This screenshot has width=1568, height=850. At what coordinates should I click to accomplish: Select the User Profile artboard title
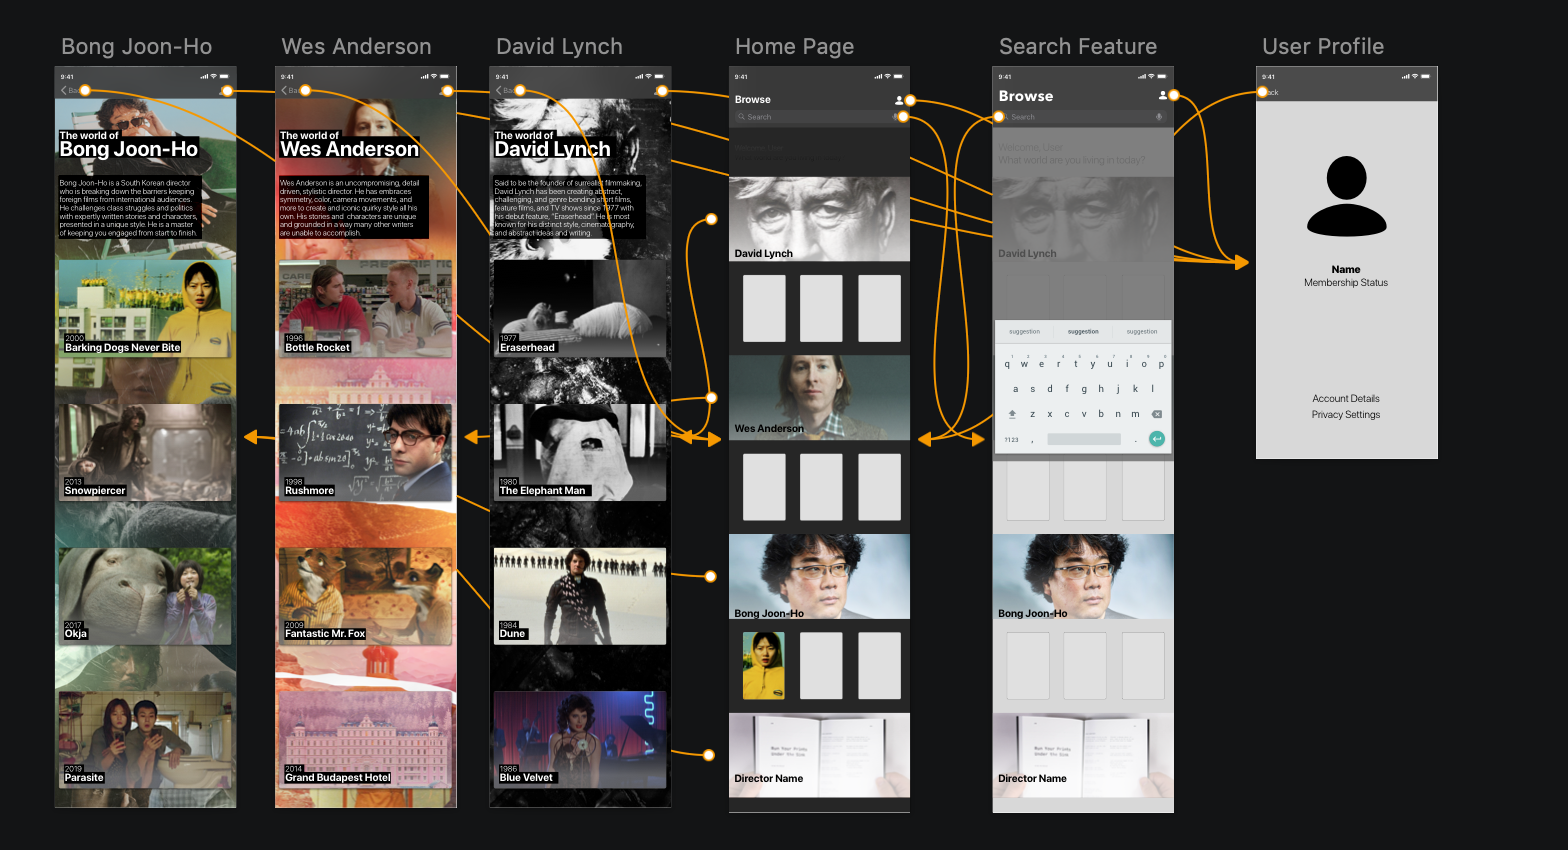[x=1323, y=47]
